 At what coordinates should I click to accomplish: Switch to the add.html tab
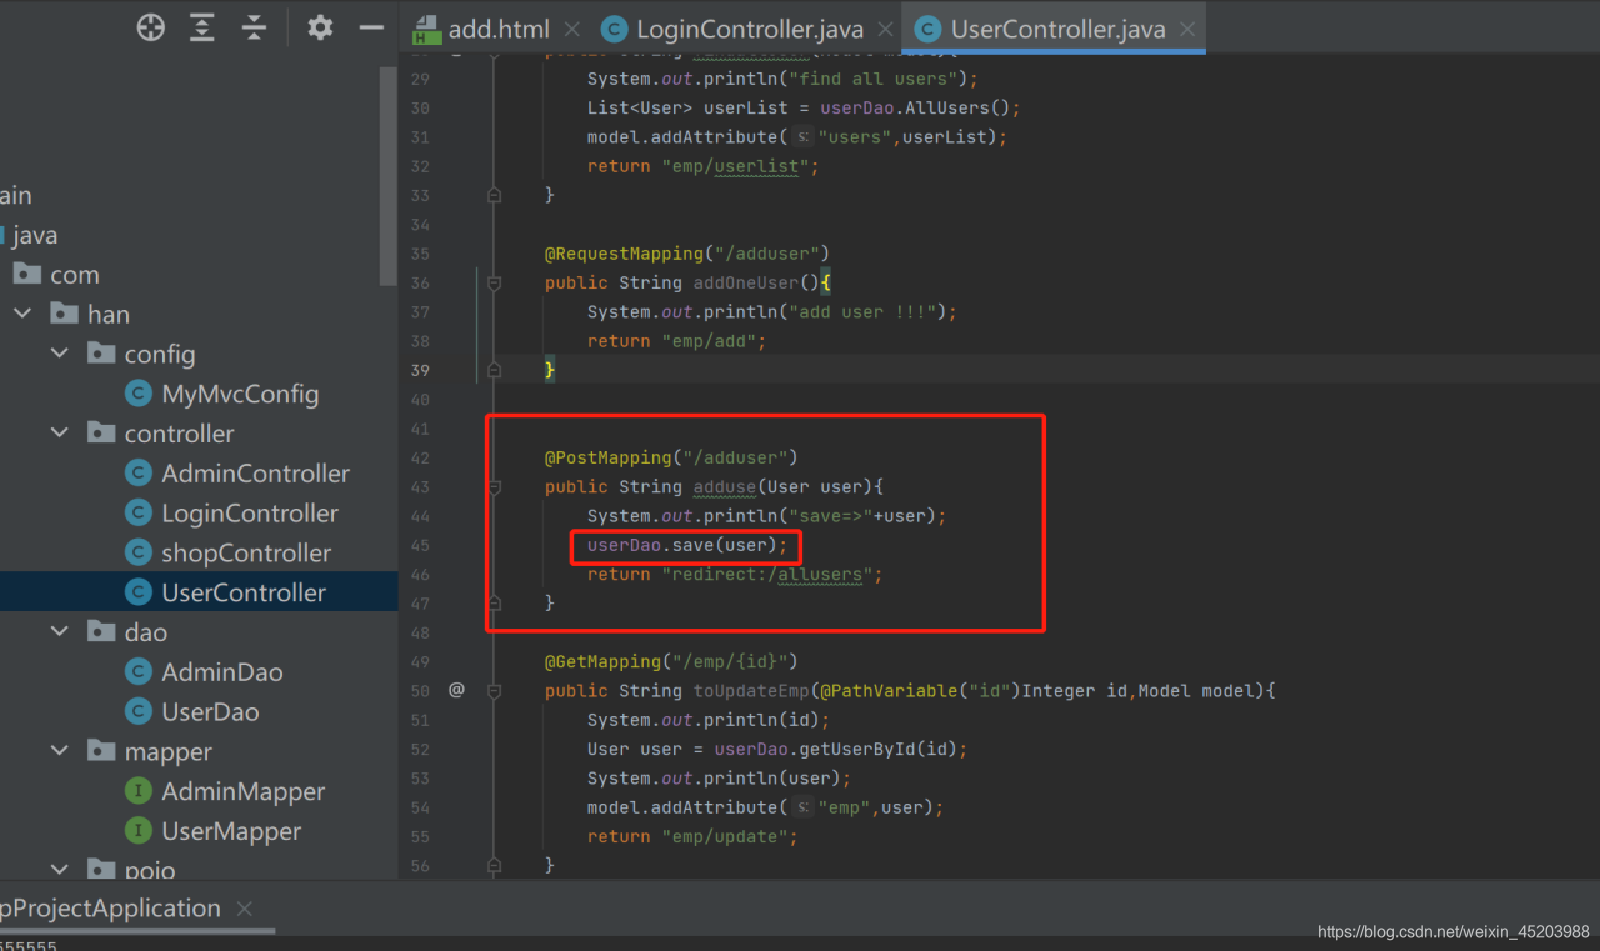pyautogui.click(x=498, y=30)
